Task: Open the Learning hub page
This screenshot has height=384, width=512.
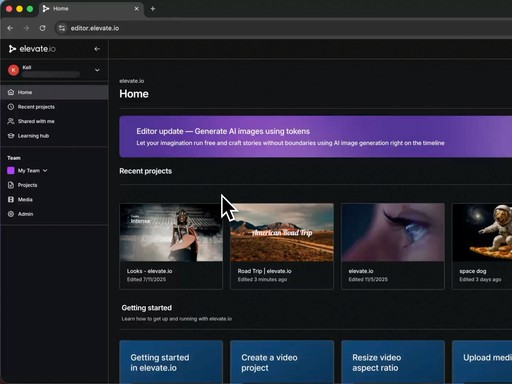Action: [x=54, y=136]
